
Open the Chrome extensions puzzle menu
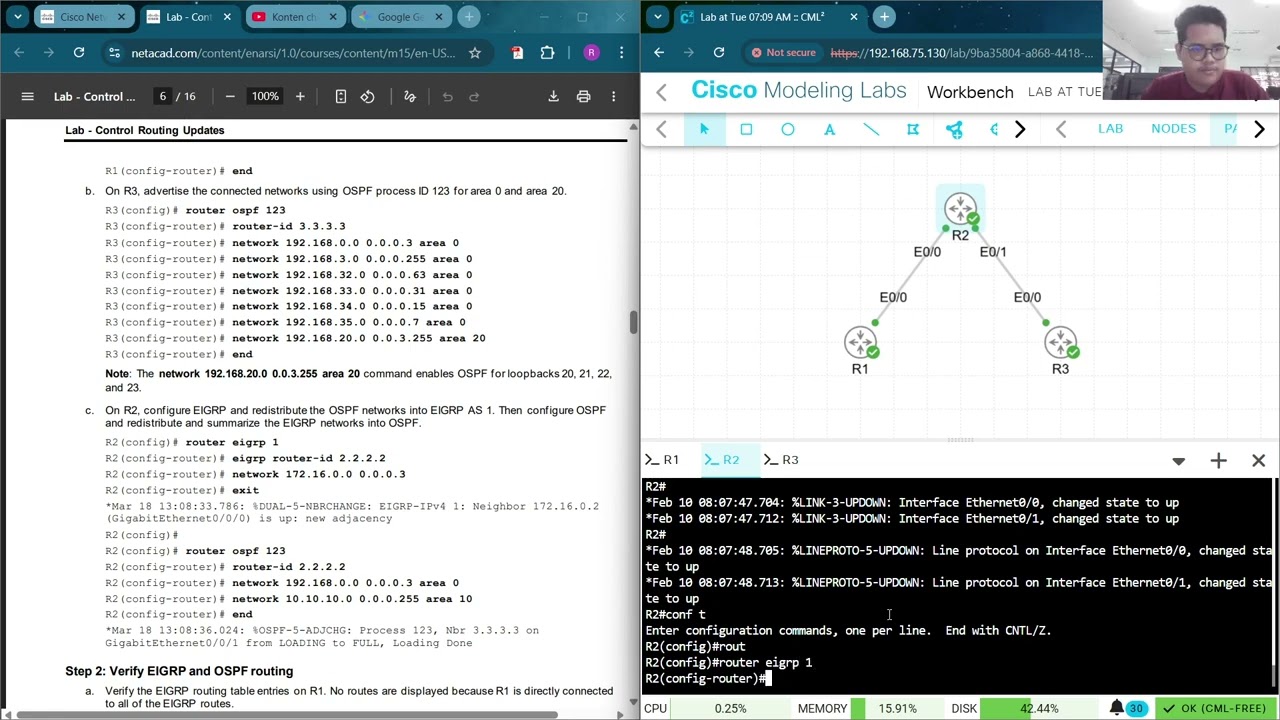tap(547, 52)
